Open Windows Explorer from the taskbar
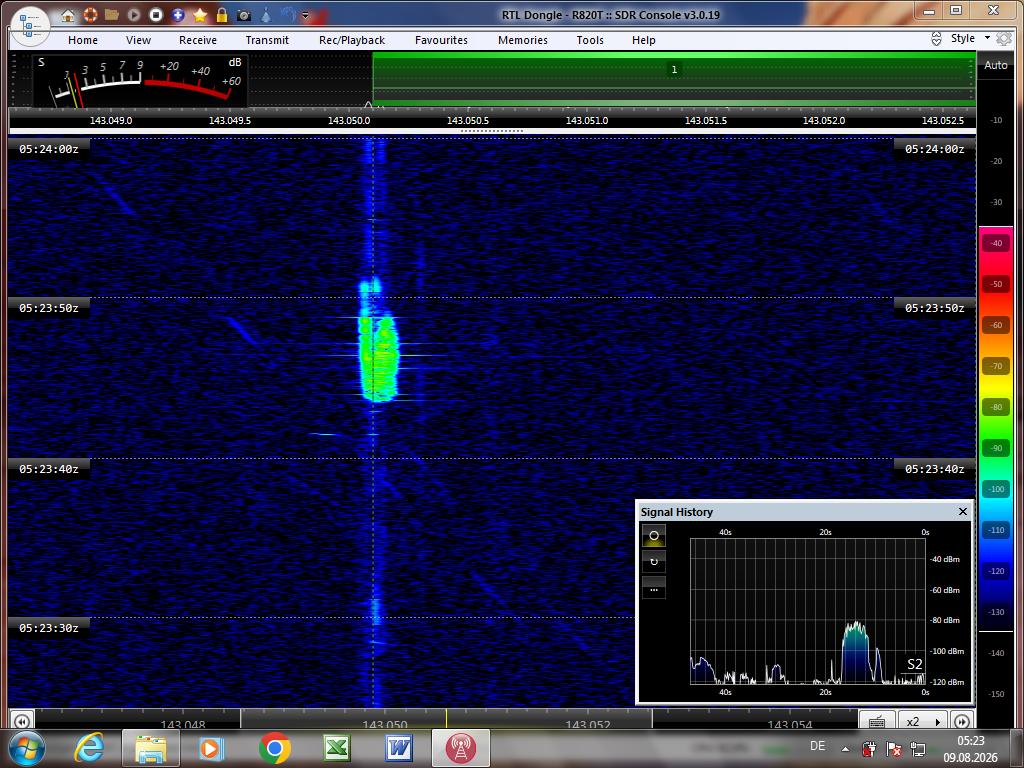The image size is (1024, 768). [151, 748]
